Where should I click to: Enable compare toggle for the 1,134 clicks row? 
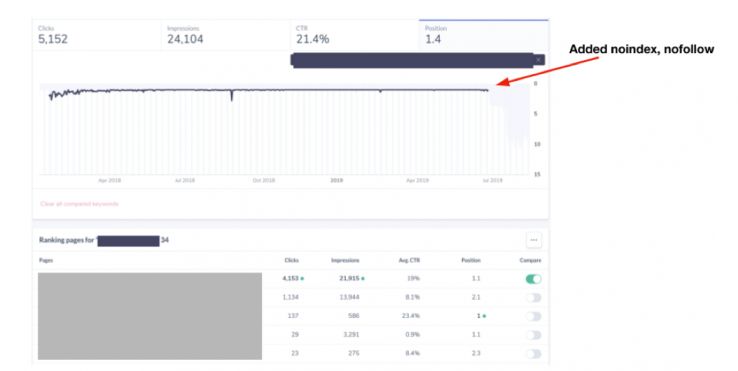[x=533, y=298]
